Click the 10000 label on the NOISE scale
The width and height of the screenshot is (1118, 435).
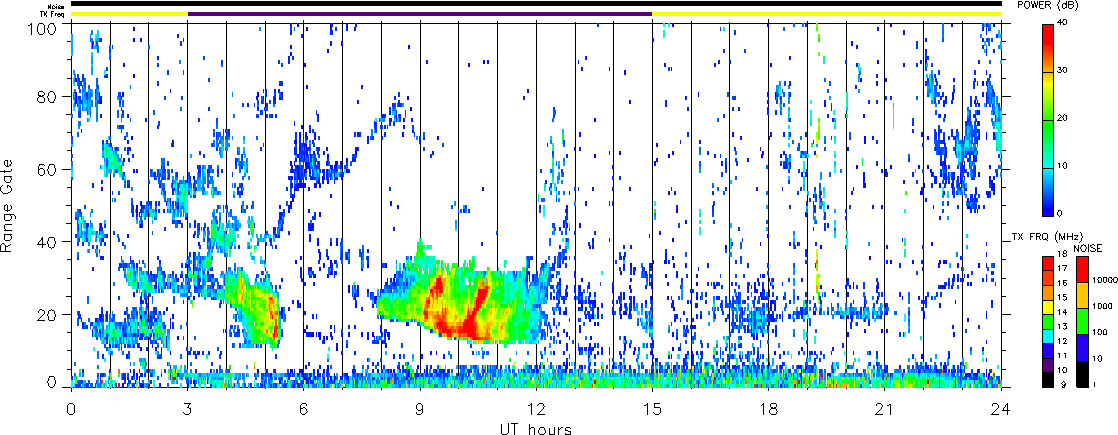point(1102,283)
